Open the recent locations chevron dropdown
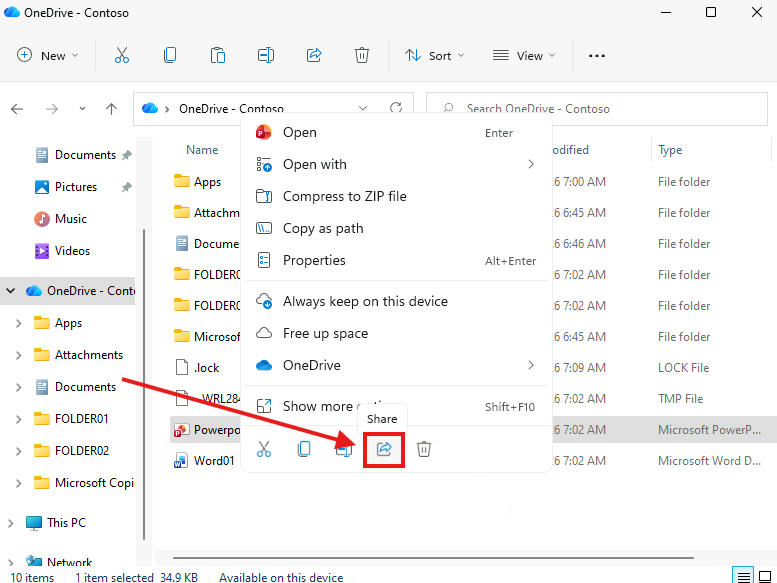777x583 pixels. (82, 108)
